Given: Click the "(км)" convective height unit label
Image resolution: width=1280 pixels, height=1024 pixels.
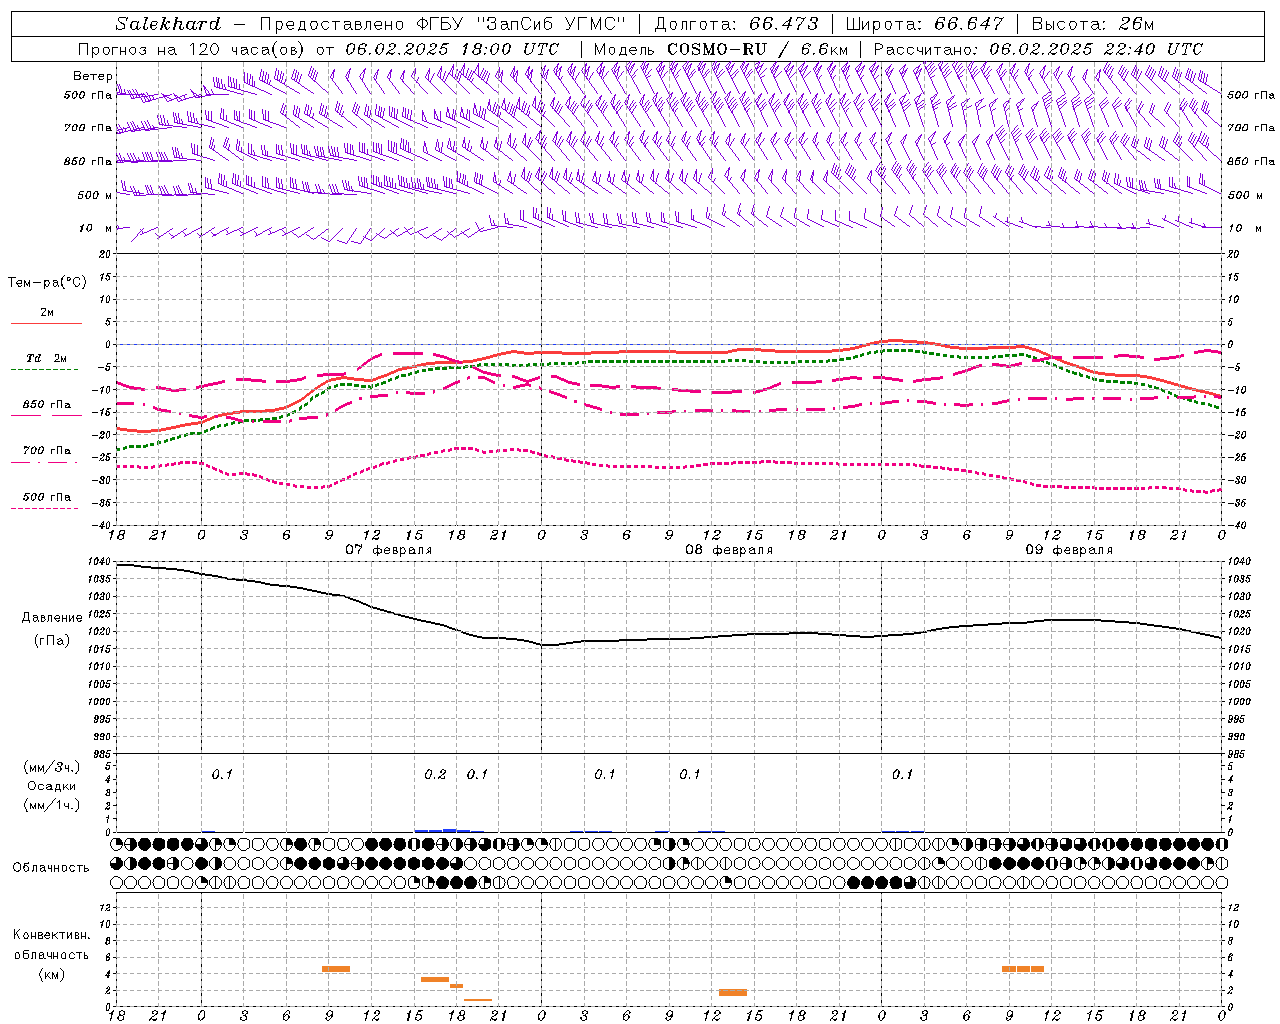Looking at the screenshot, I should tap(52, 973).
